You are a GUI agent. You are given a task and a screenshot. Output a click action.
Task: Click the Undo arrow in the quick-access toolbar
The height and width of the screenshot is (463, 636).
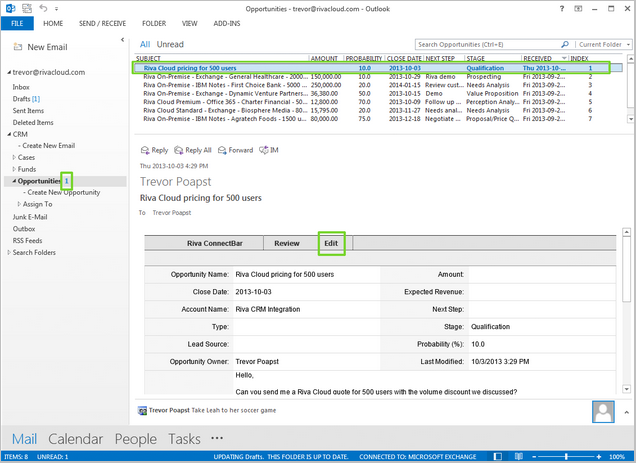pos(43,8)
